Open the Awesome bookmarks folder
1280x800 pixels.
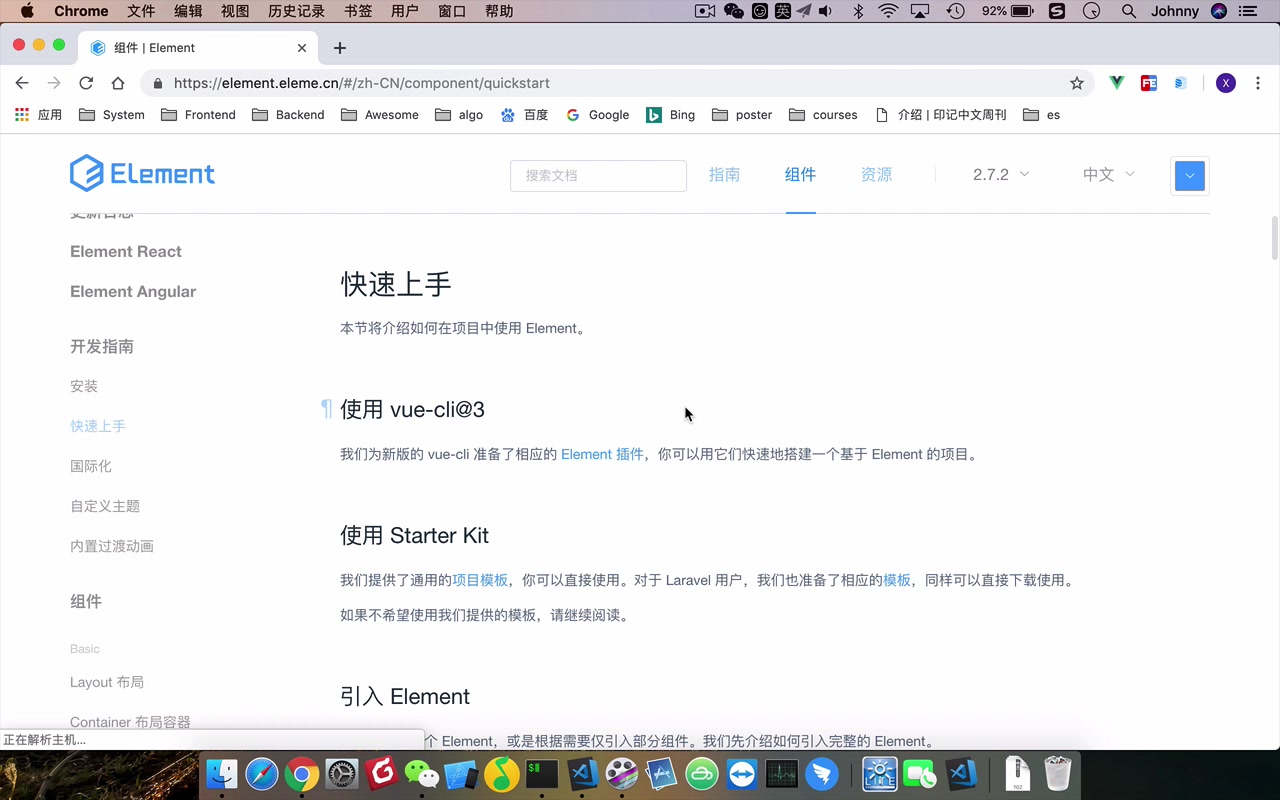click(380, 115)
